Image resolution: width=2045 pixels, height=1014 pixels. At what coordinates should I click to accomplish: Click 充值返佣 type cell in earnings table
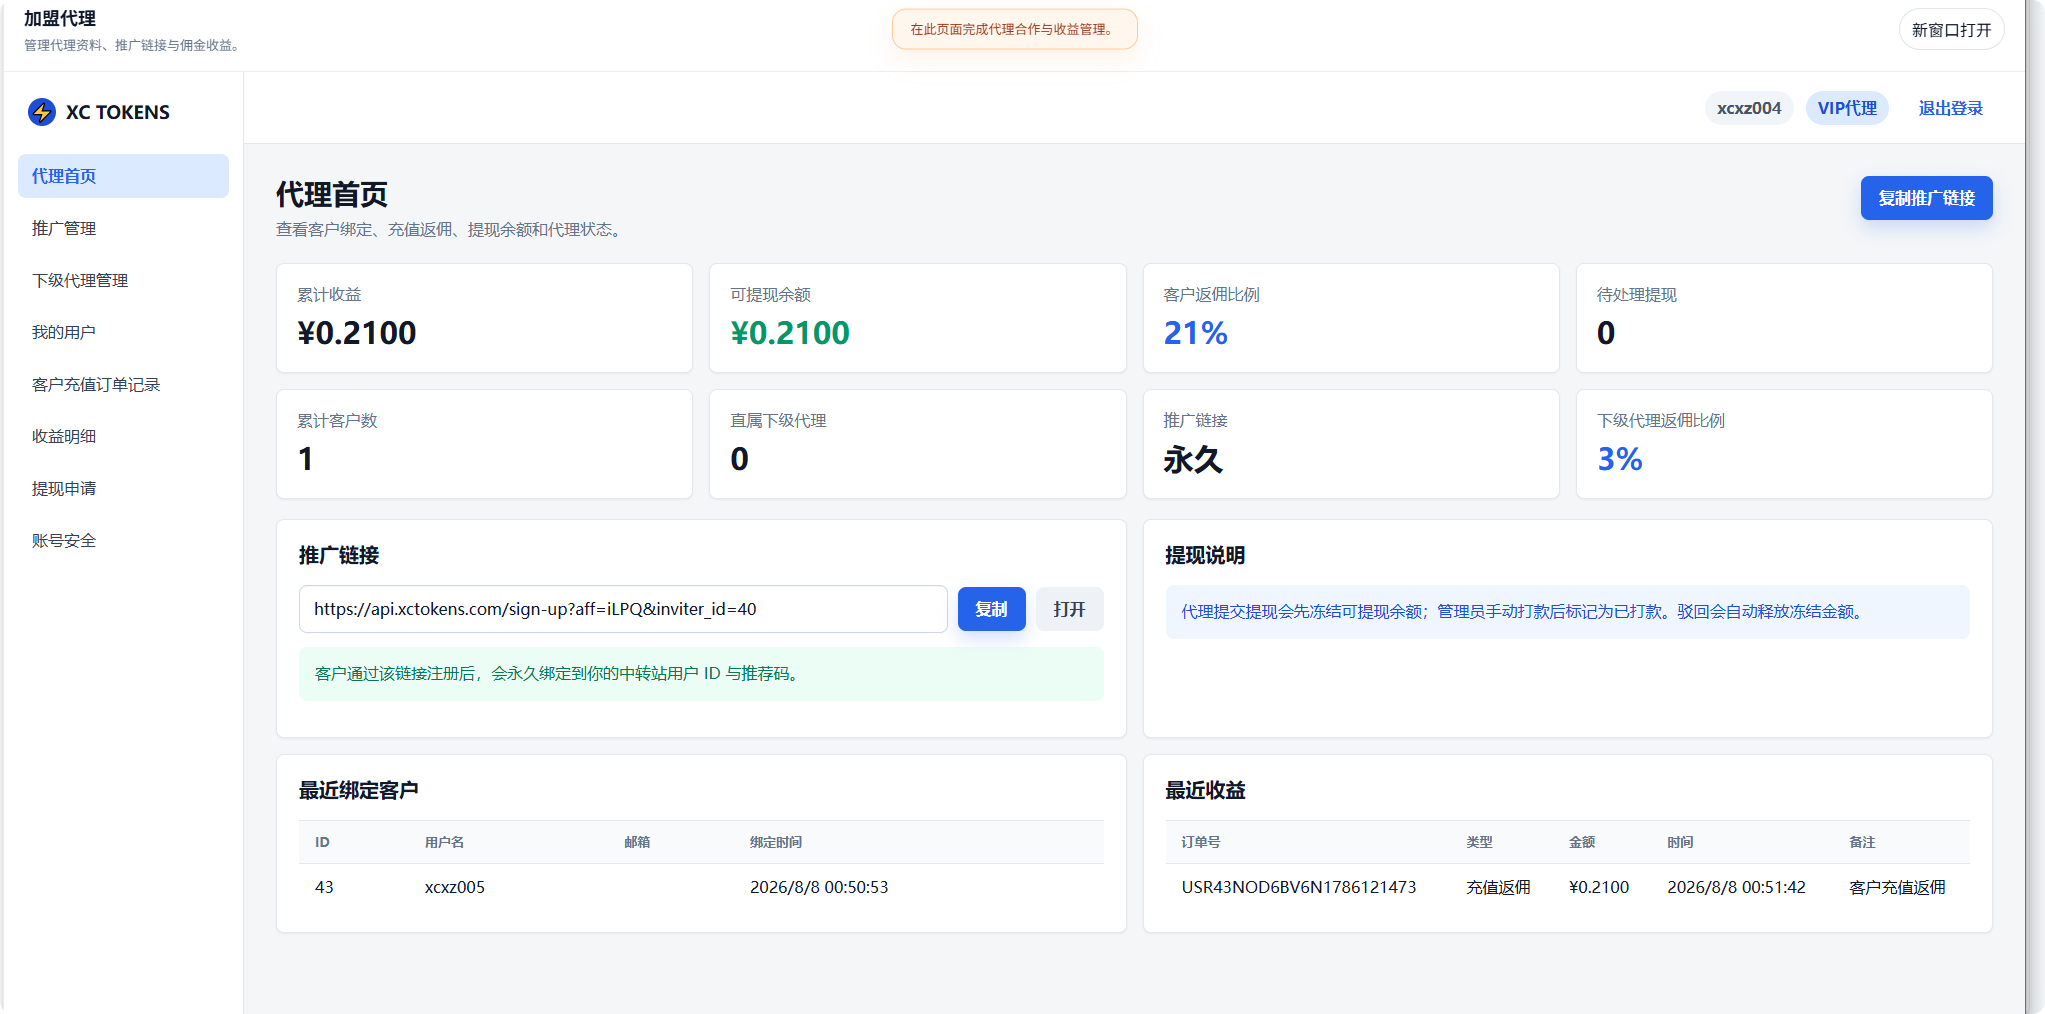tap(1498, 887)
